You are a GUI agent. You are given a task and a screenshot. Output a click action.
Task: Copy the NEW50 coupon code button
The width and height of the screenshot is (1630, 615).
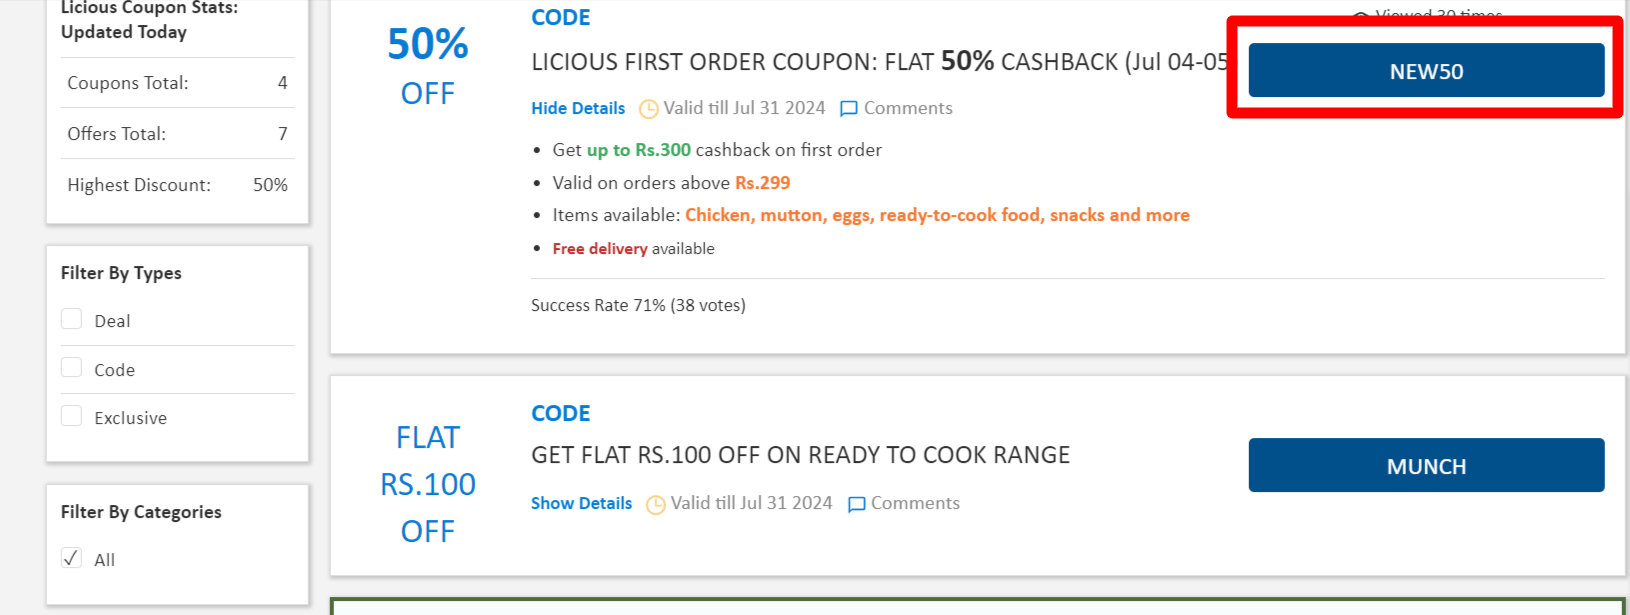coord(1426,70)
